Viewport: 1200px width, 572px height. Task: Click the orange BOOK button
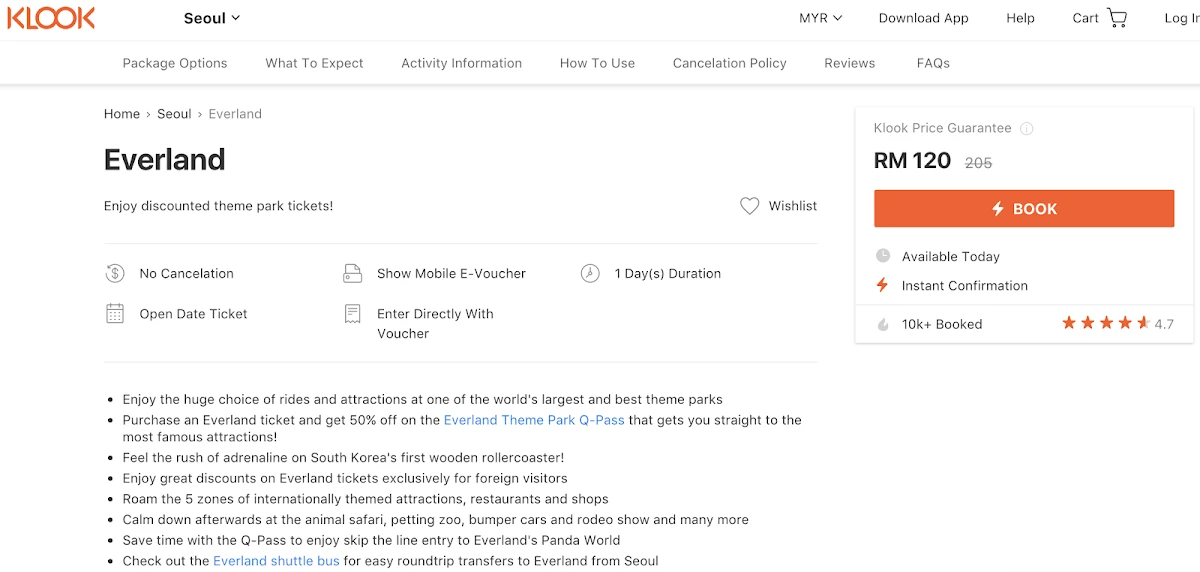pos(1024,209)
